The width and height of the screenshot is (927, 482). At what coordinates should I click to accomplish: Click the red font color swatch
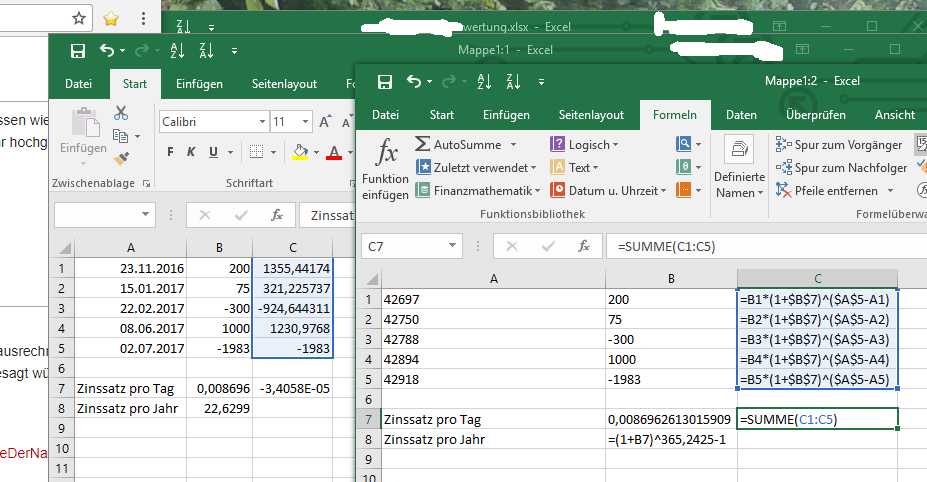[x=334, y=153]
